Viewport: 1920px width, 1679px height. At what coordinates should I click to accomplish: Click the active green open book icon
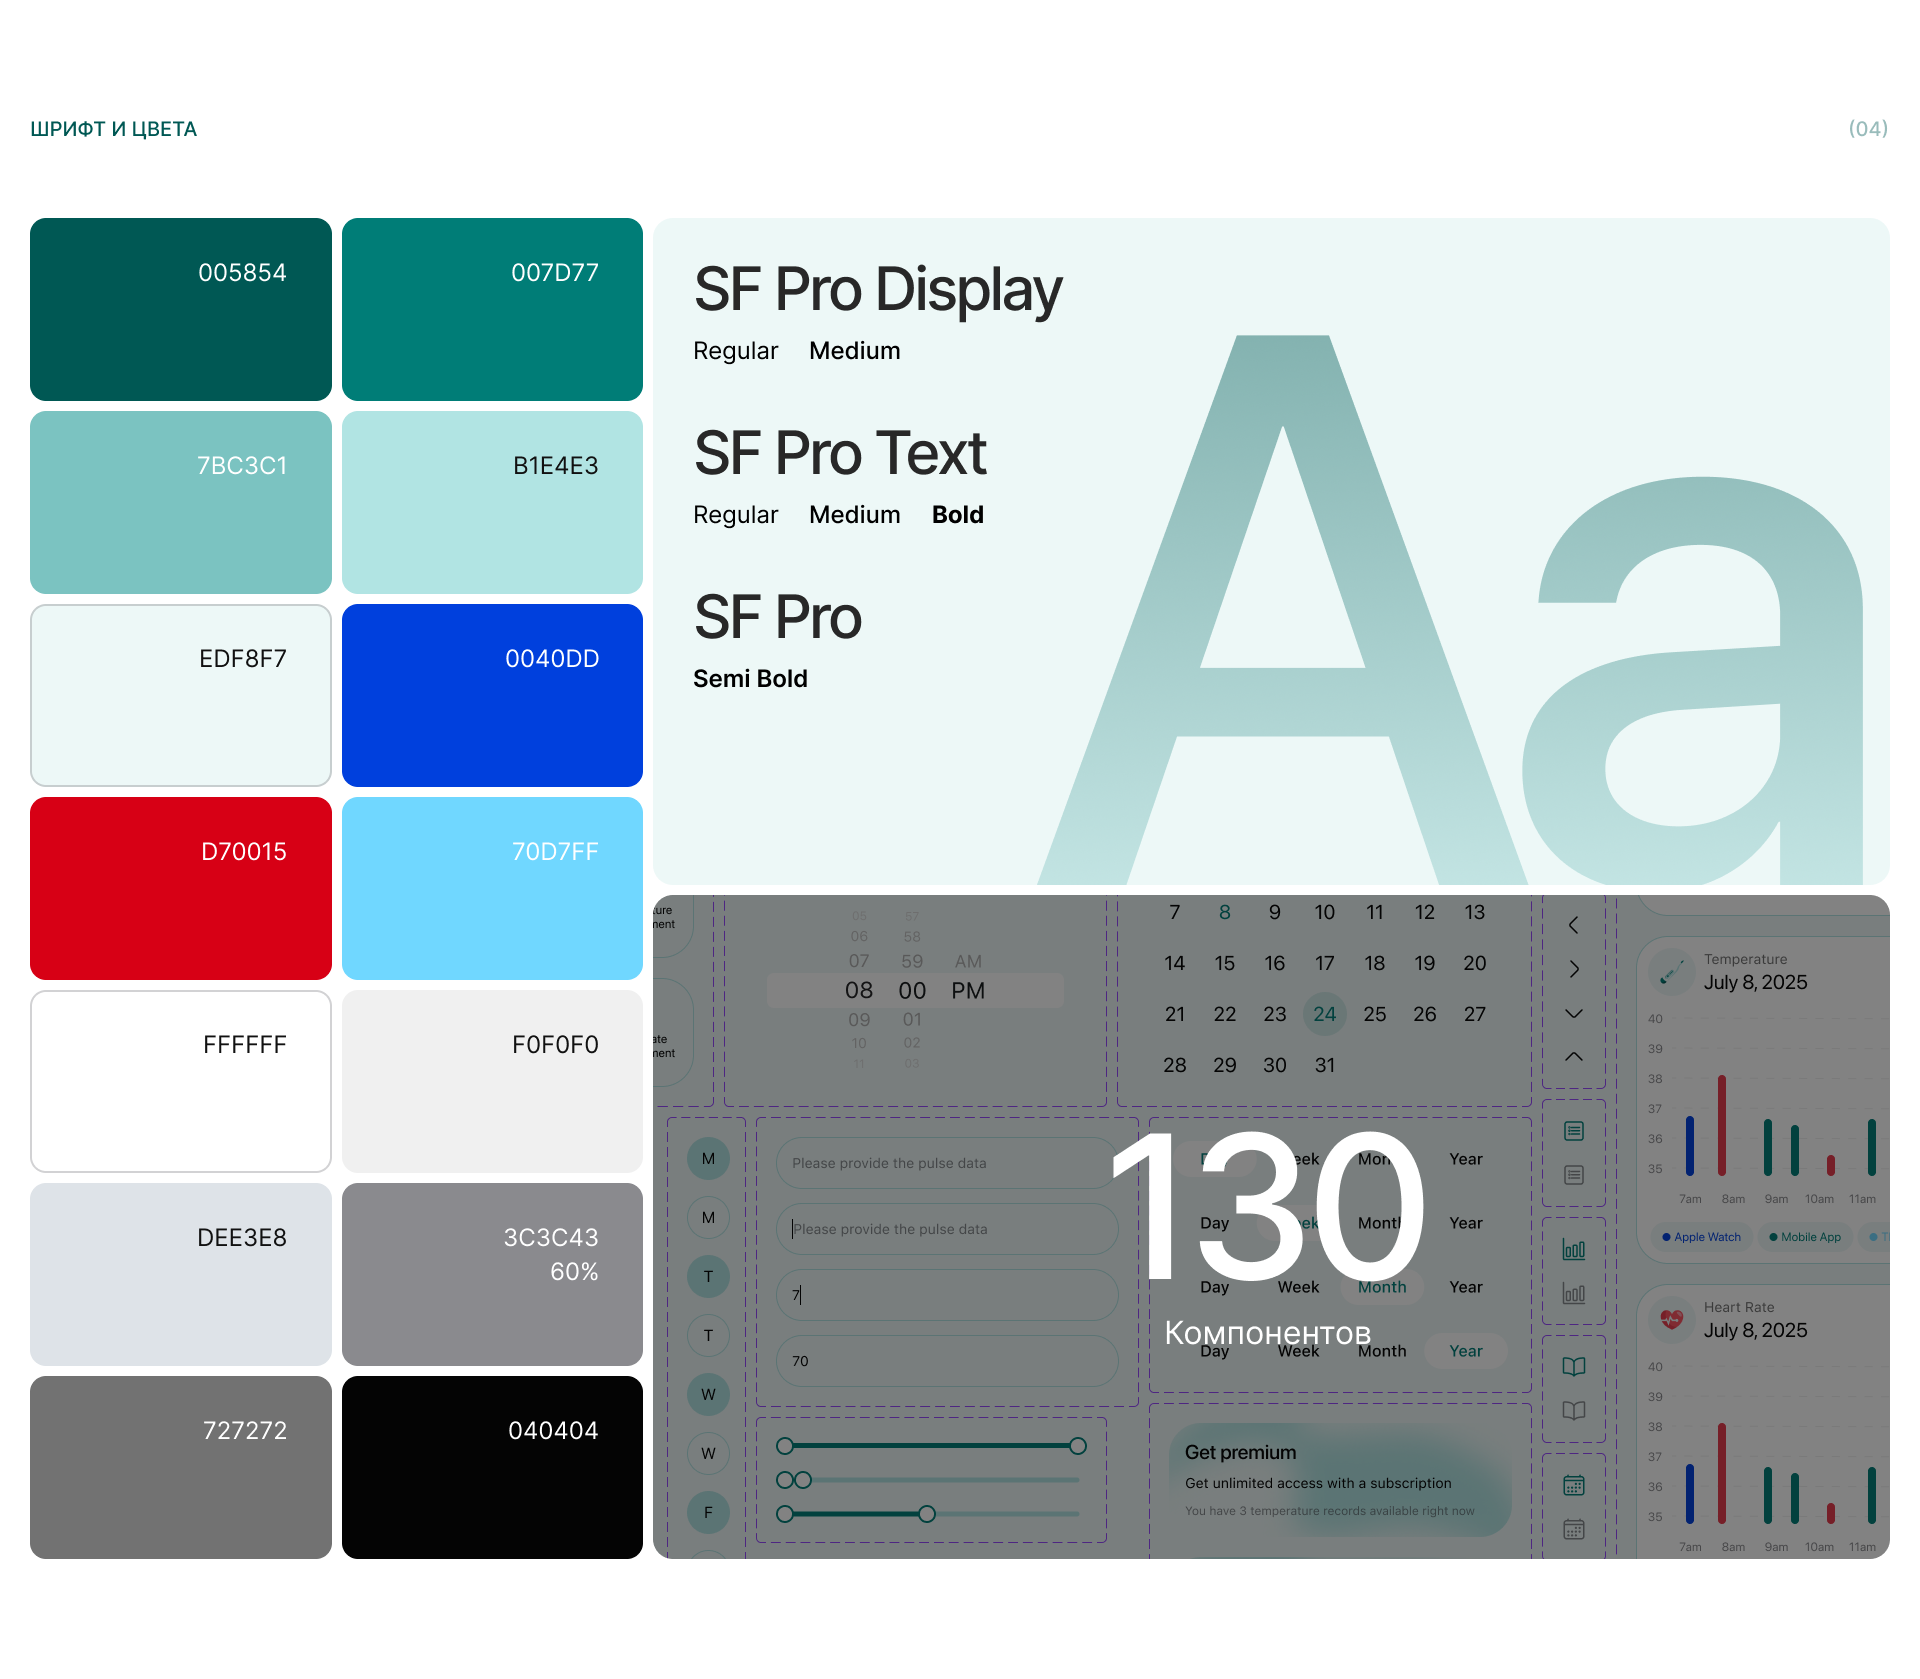click(x=1574, y=1366)
